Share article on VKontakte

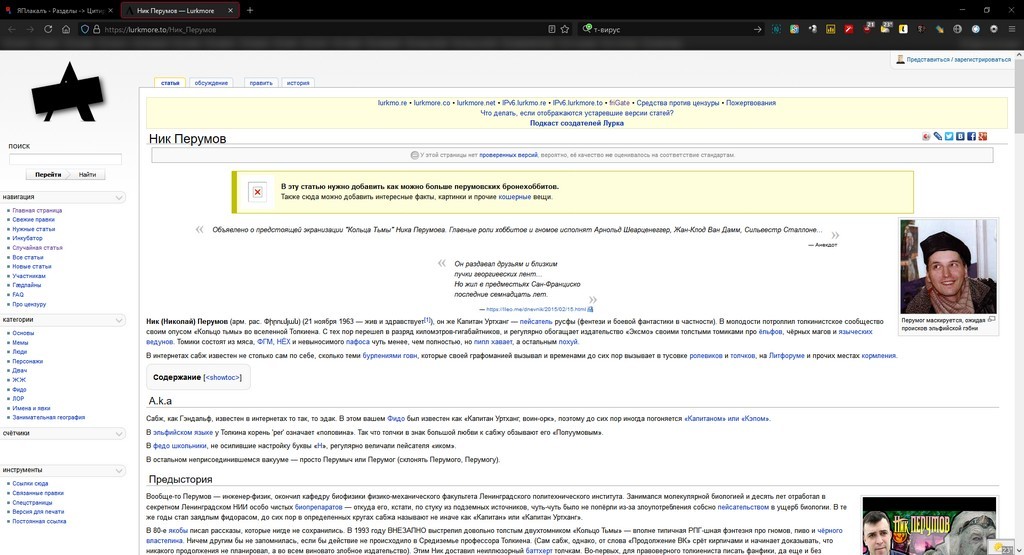[x=960, y=136]
